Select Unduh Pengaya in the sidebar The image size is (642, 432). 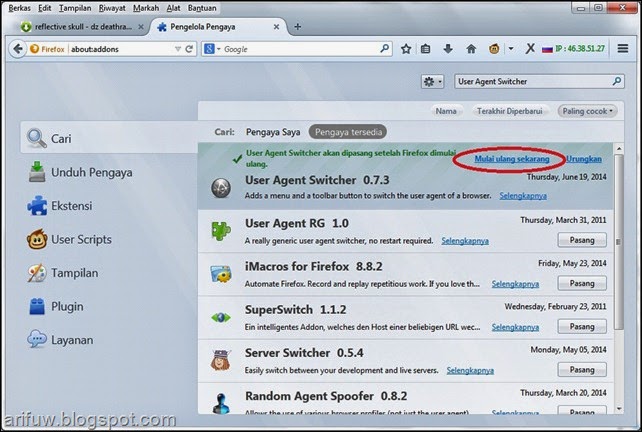(x=109, y=172)
